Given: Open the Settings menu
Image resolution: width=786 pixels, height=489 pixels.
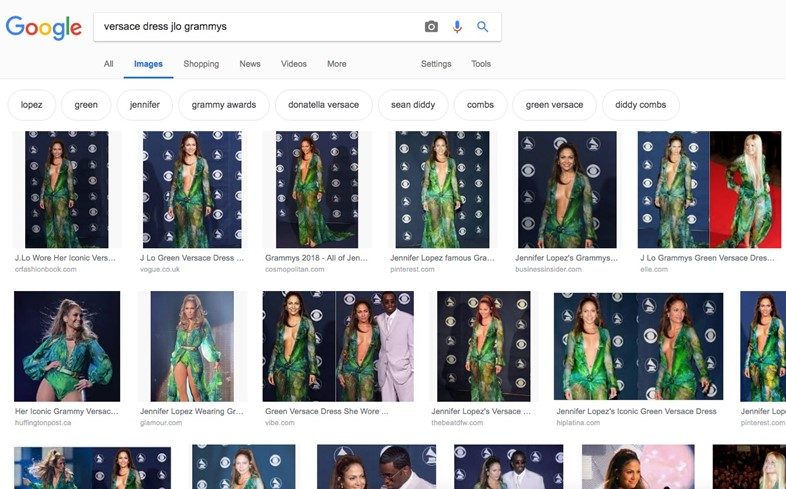Looking at the screenshot, I should coord(436,64).
